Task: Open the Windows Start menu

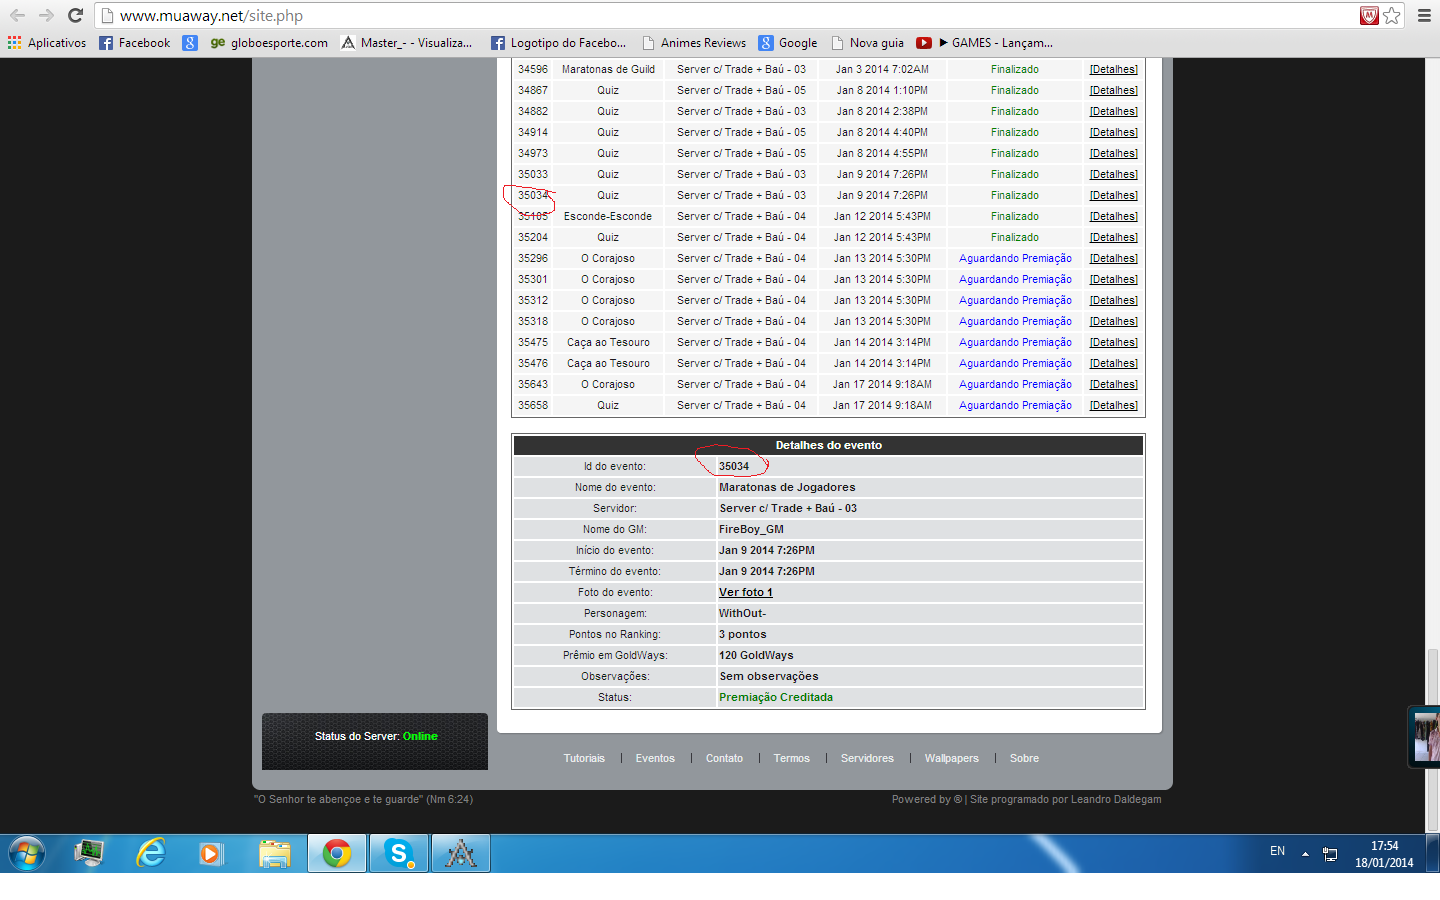Action: [x=27, y=854]
